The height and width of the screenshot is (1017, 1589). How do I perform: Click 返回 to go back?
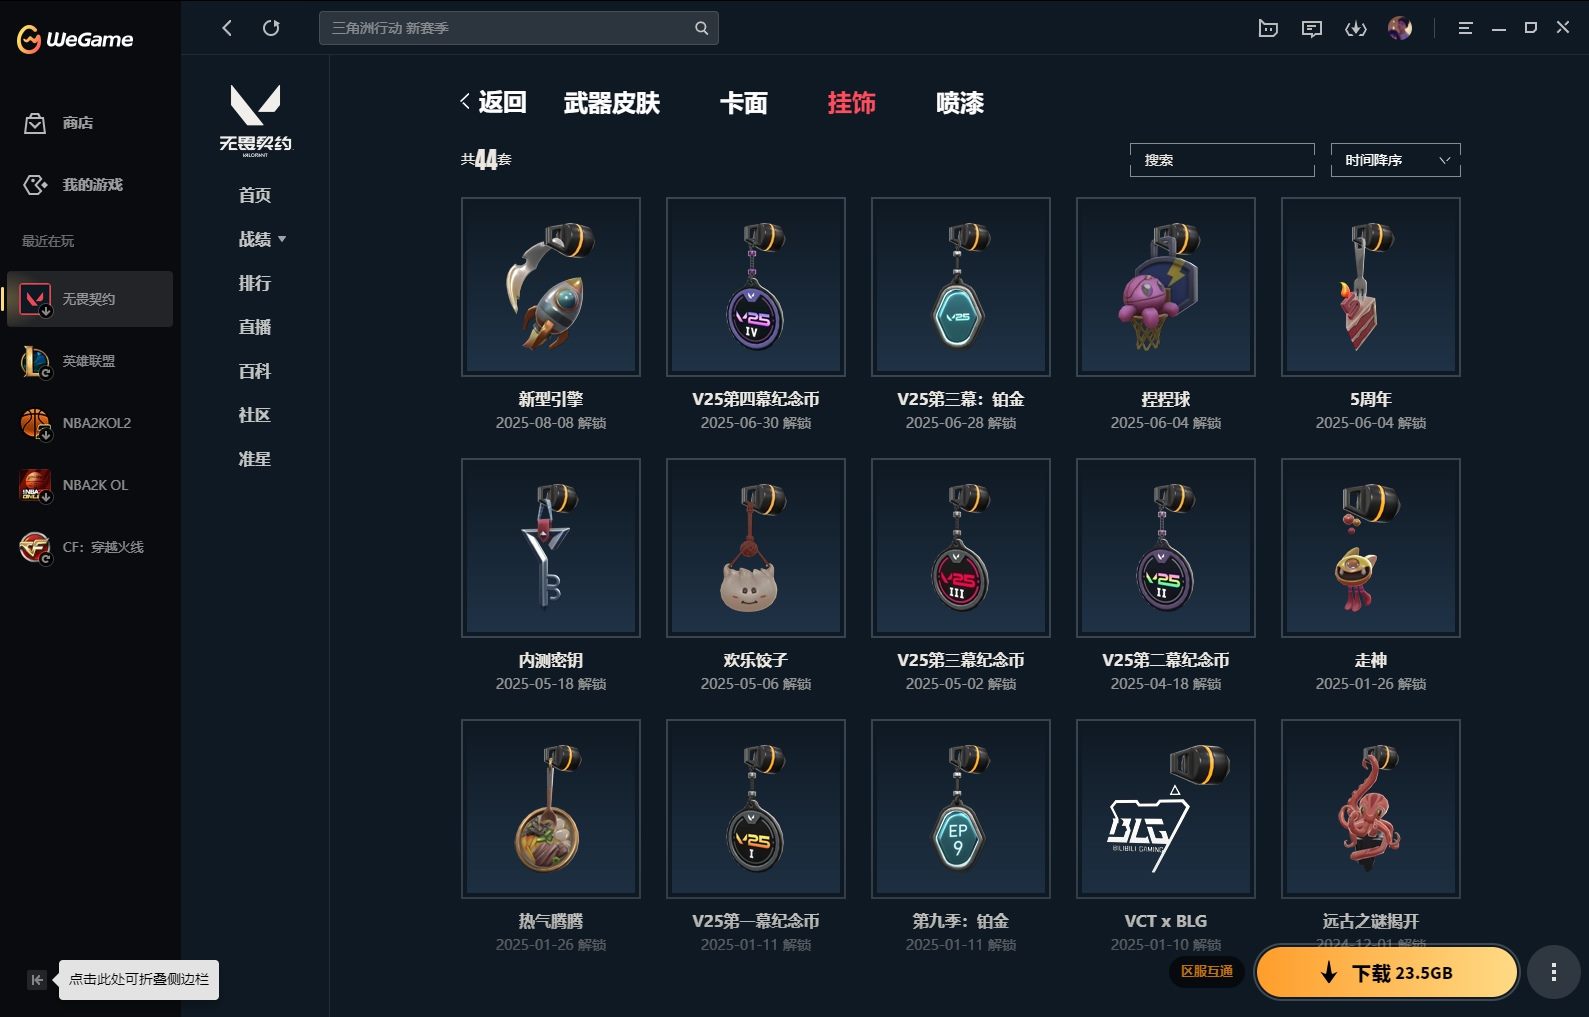coord(493,102)
